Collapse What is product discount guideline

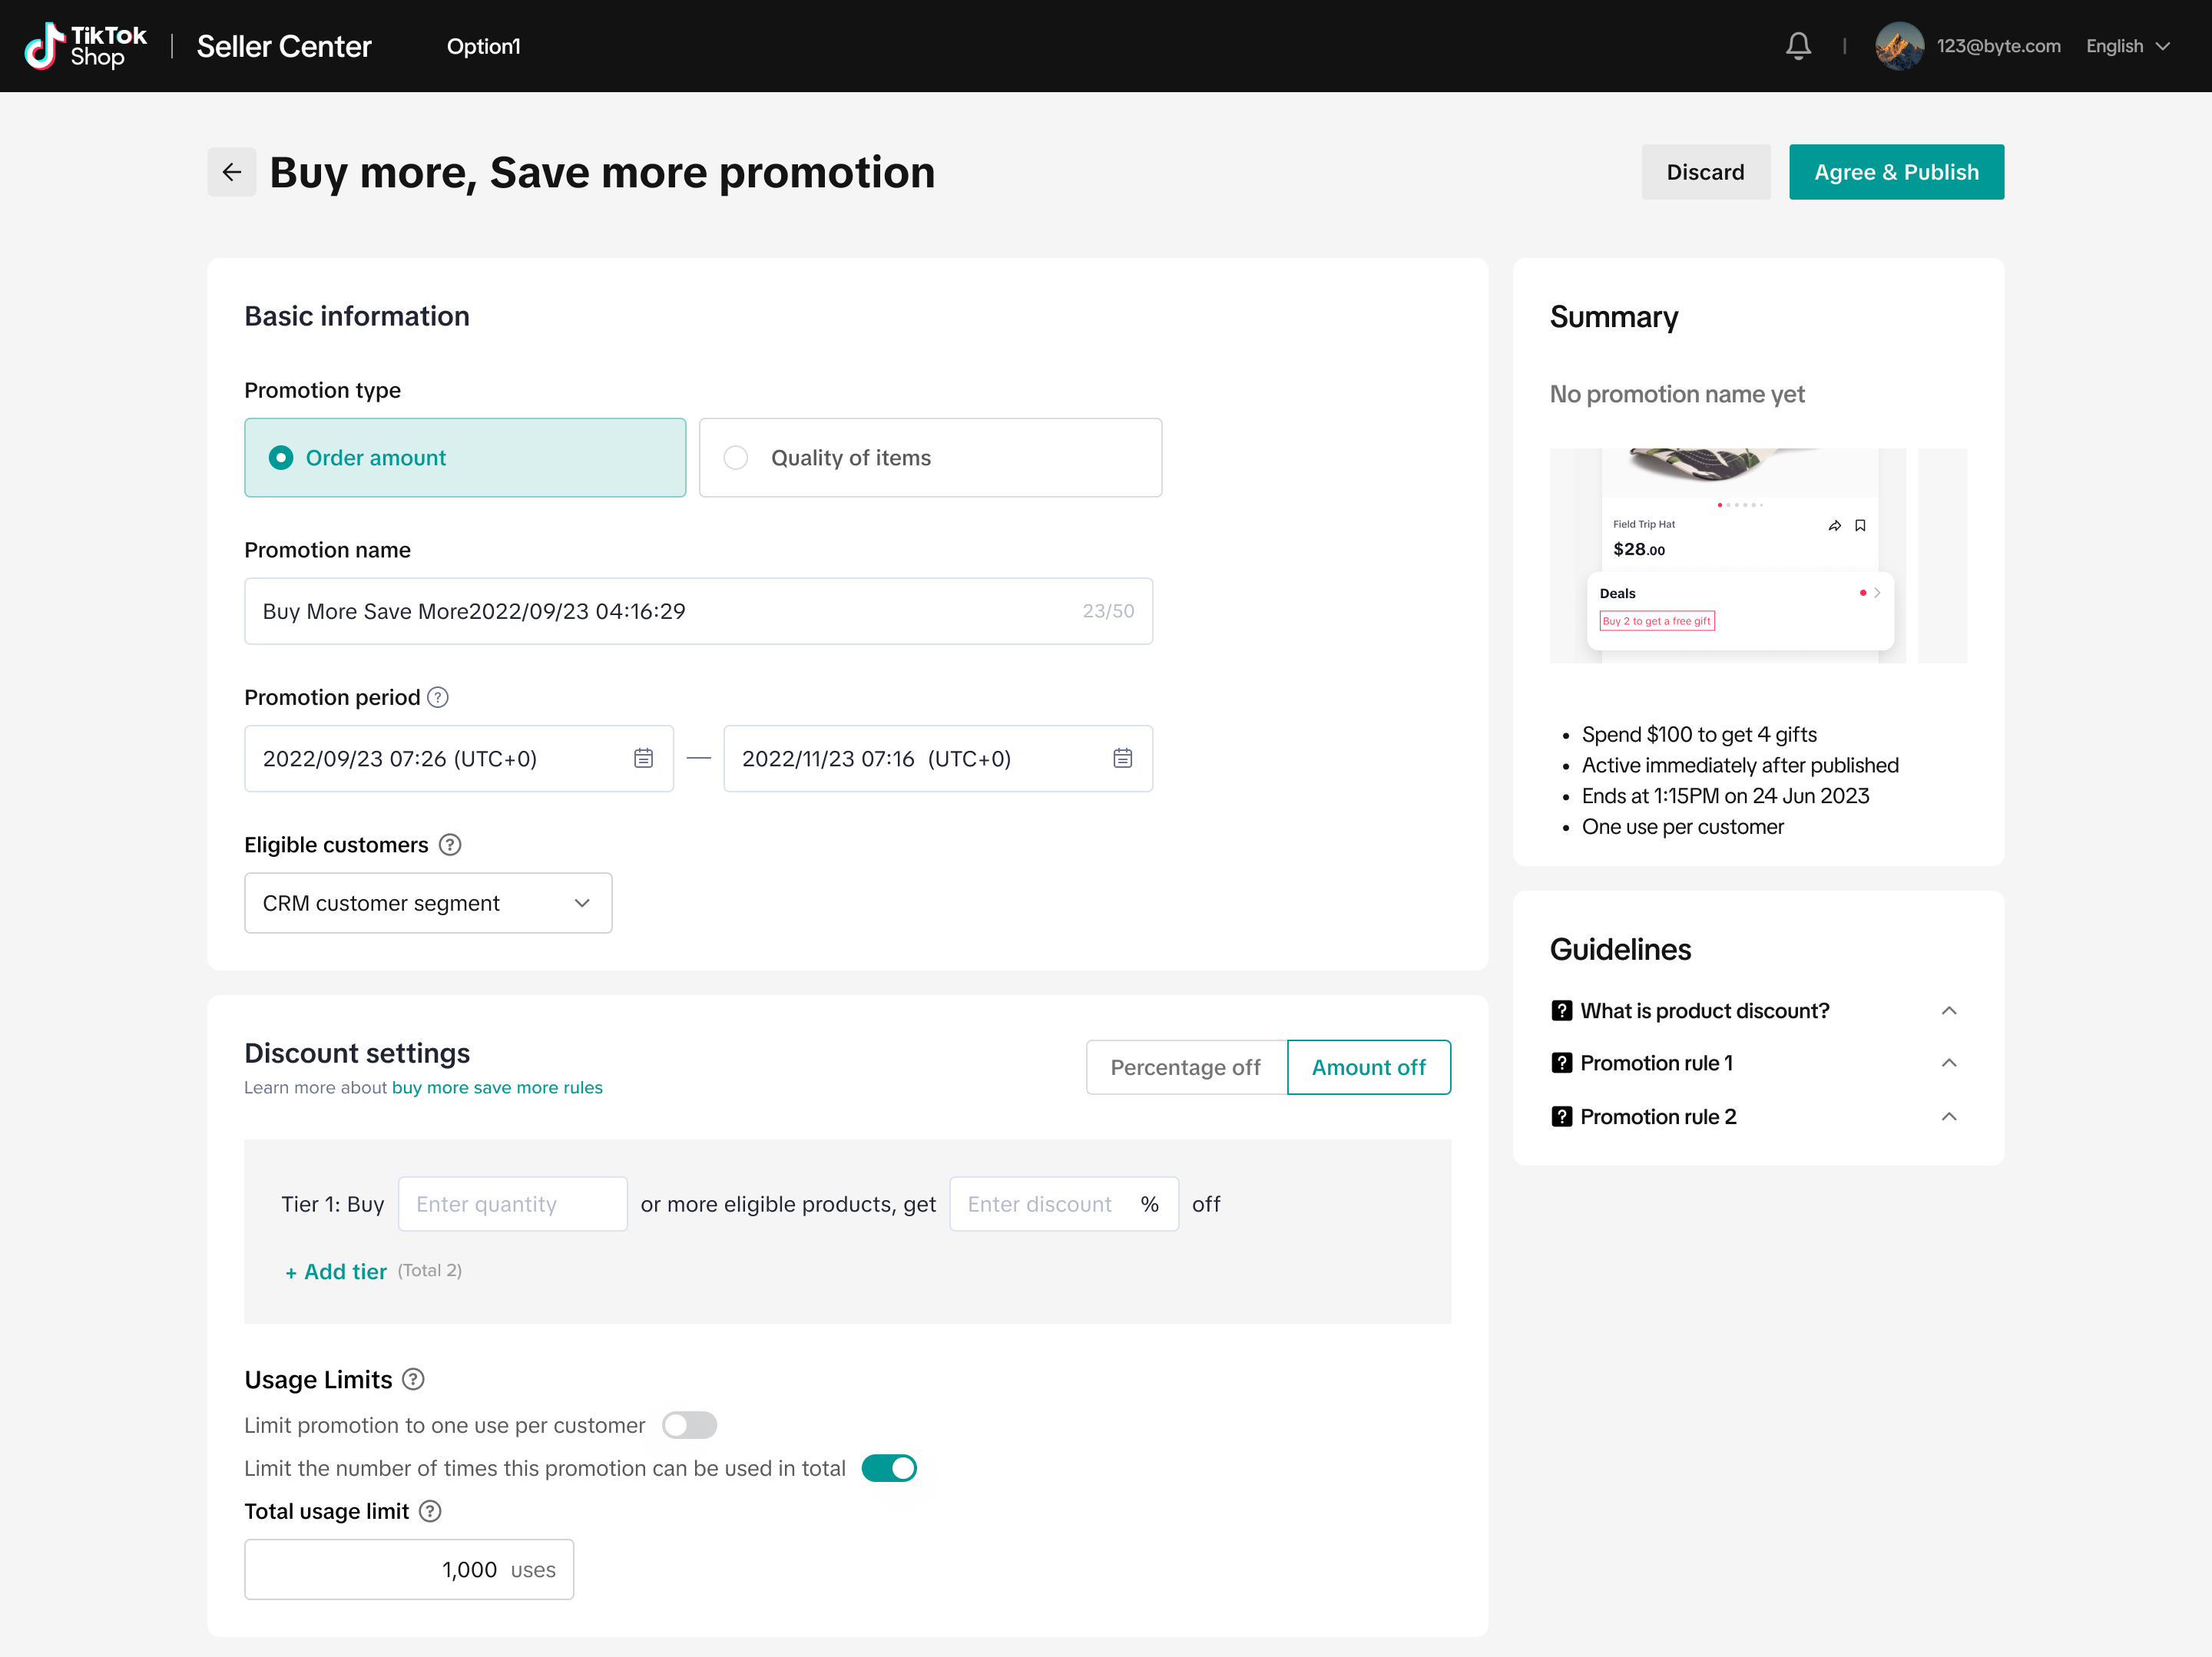(x=1948, y=1011)
